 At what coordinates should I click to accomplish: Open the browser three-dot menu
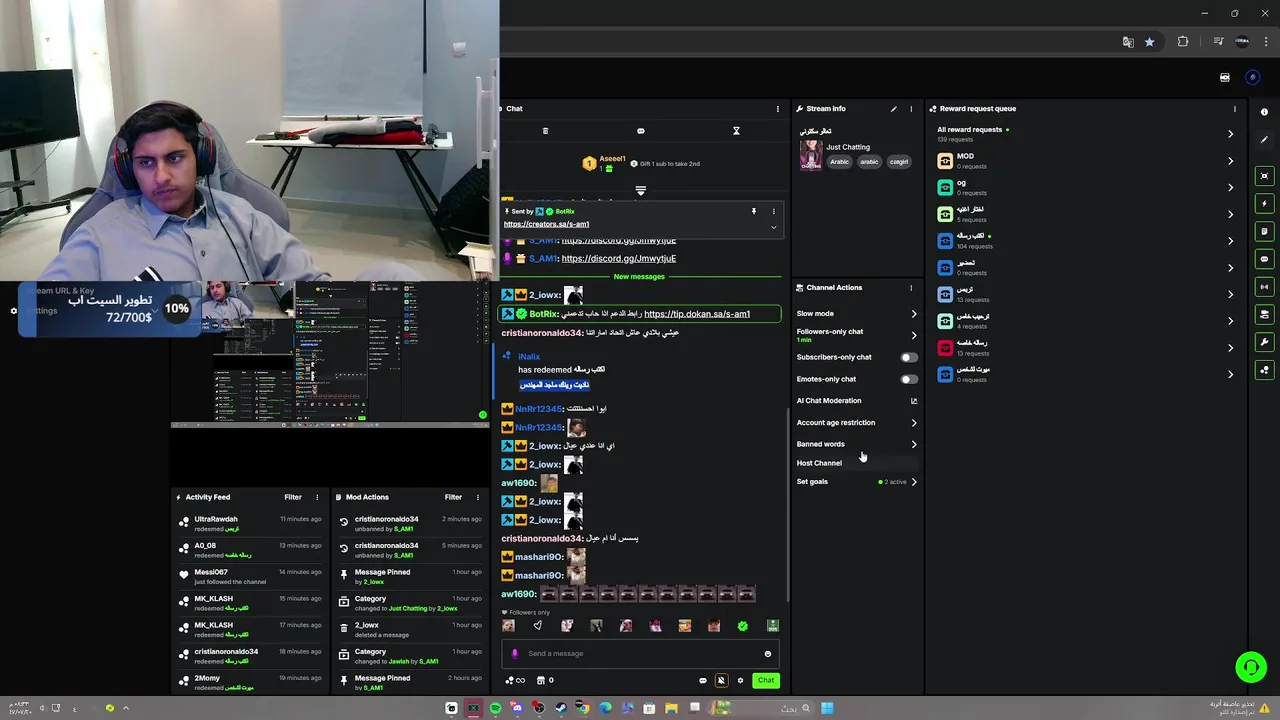1264,42
